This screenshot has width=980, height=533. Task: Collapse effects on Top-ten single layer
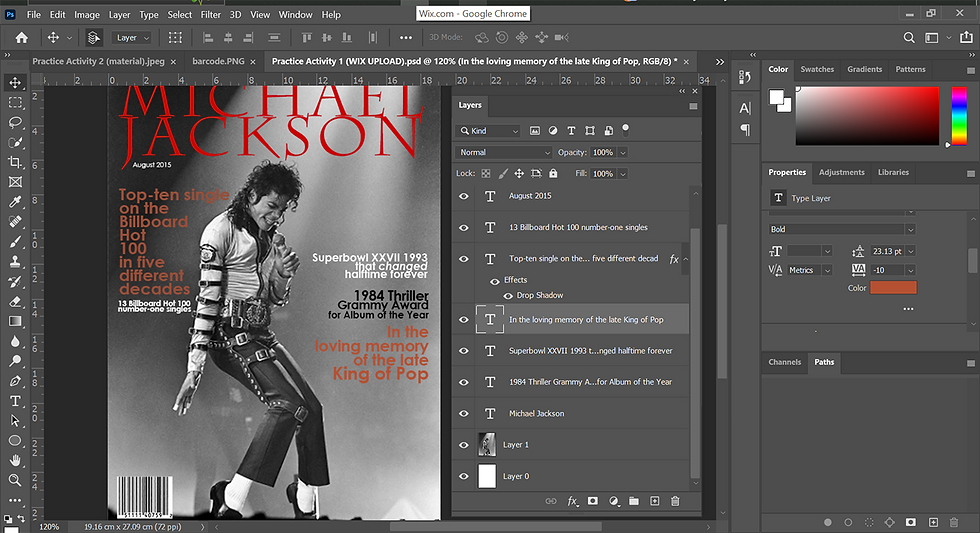coord(686,259)
